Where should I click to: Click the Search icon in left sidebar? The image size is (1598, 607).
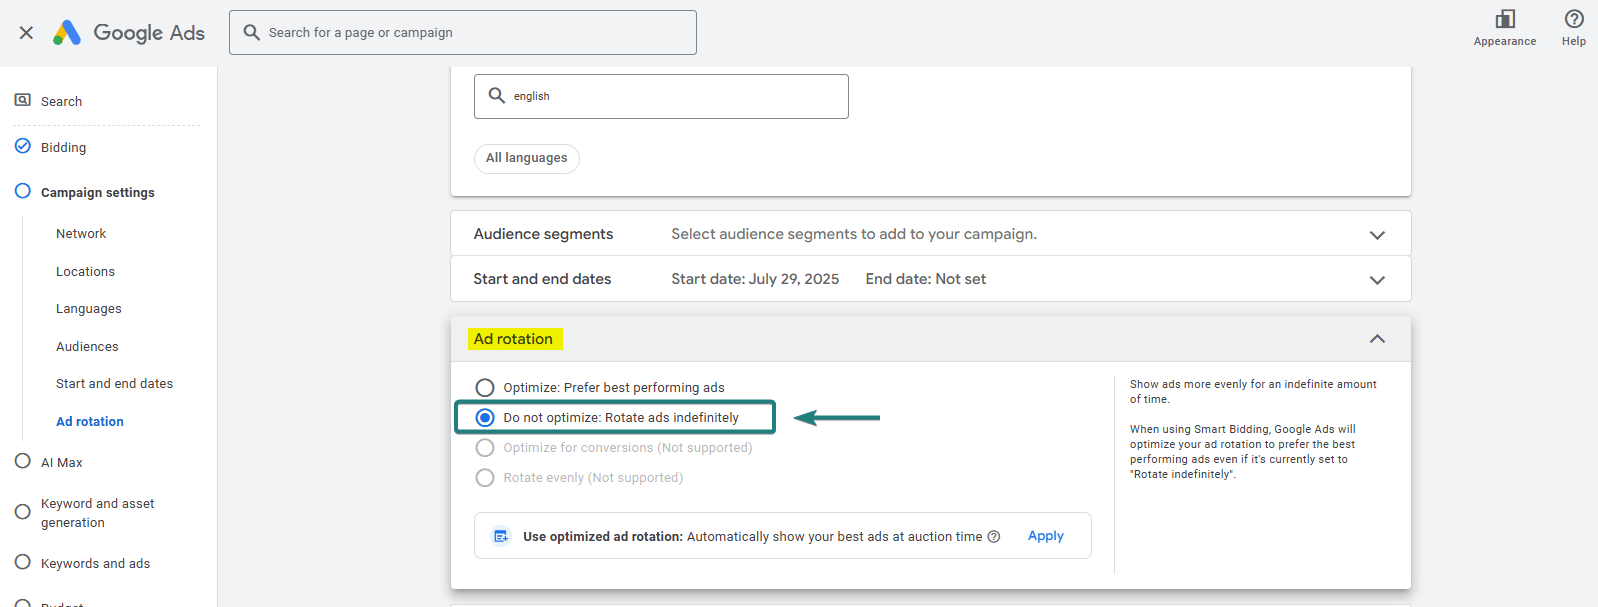[23, 101]
